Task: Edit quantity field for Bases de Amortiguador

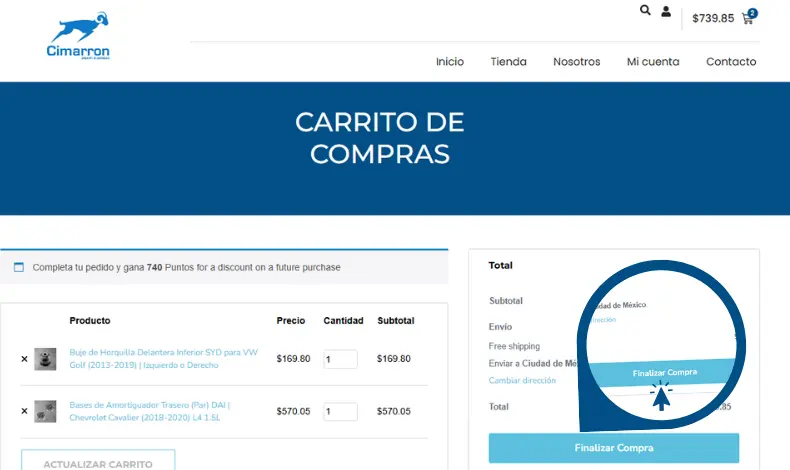Action: point(340,411)
